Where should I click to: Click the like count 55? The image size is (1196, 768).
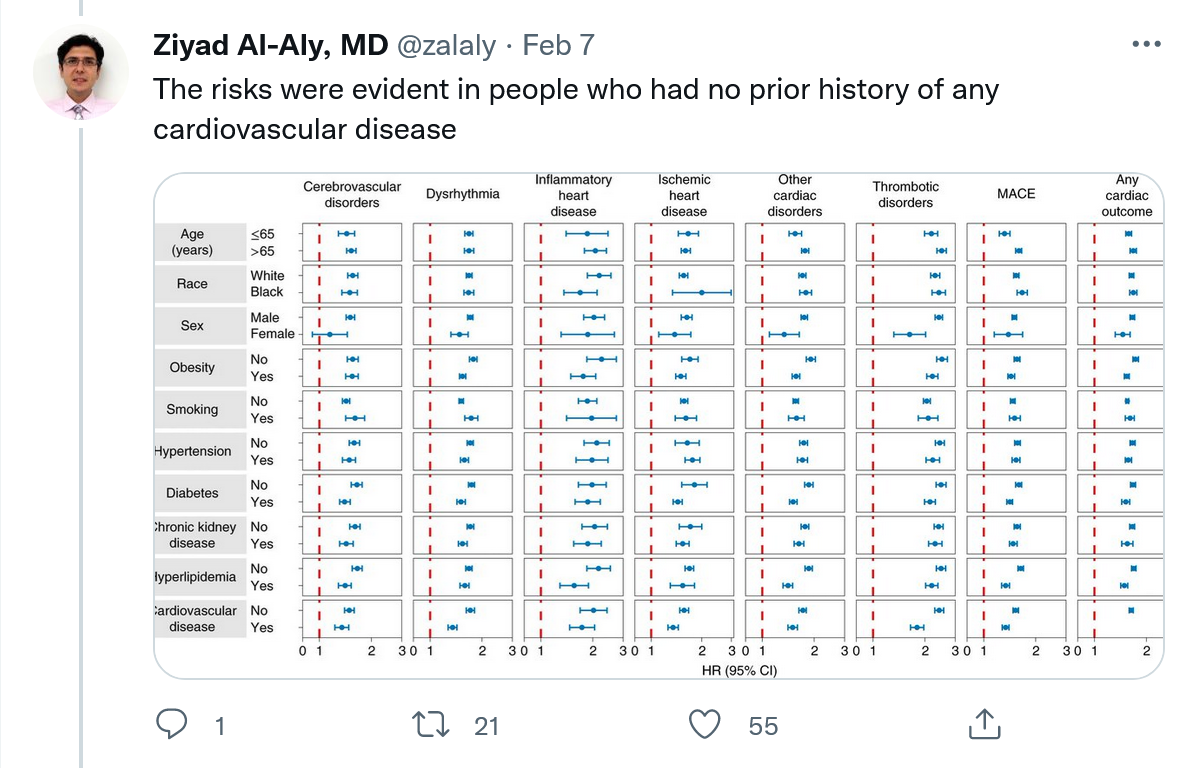click(763, 726)
